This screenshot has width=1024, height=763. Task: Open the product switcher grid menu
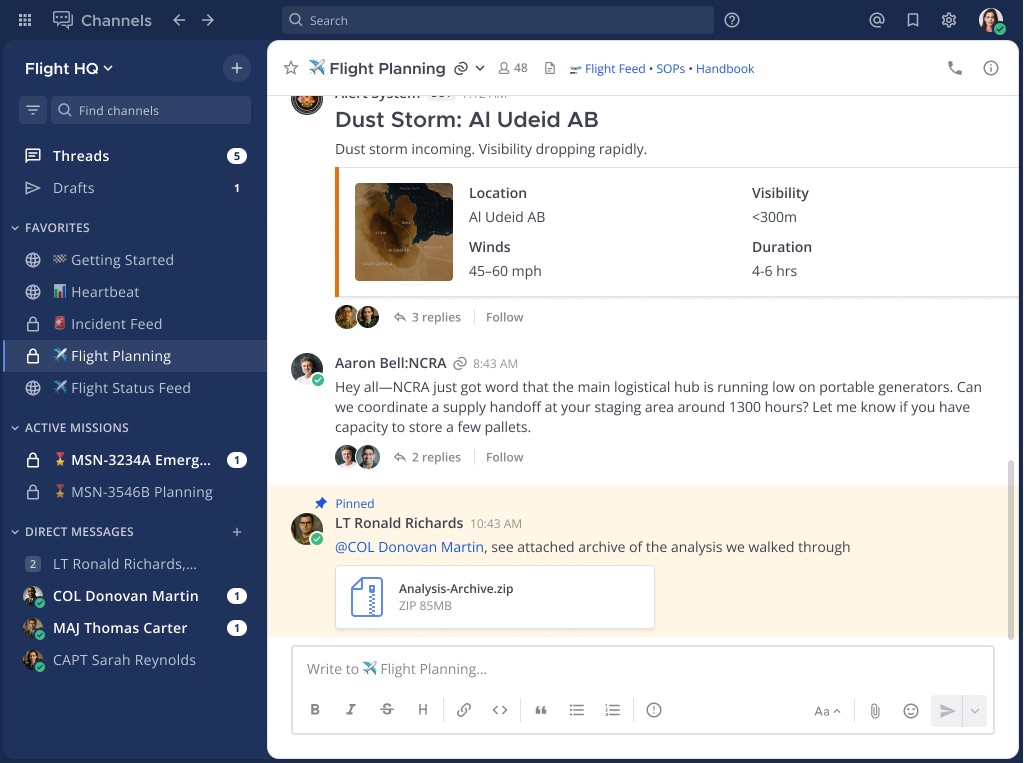tap(25, 20)
